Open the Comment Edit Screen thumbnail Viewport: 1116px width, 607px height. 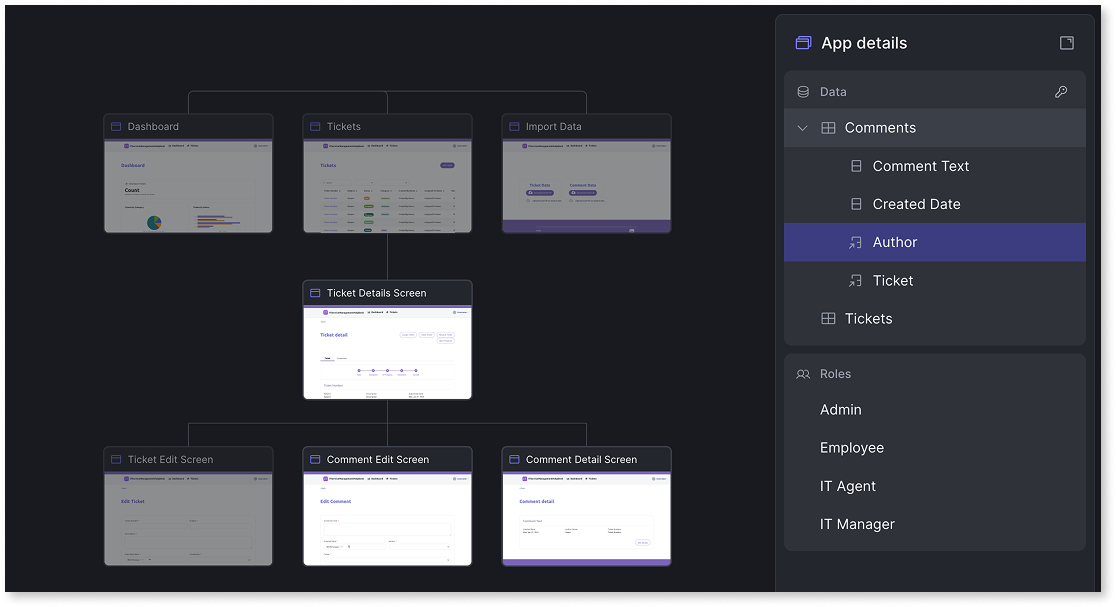(387, 519)
